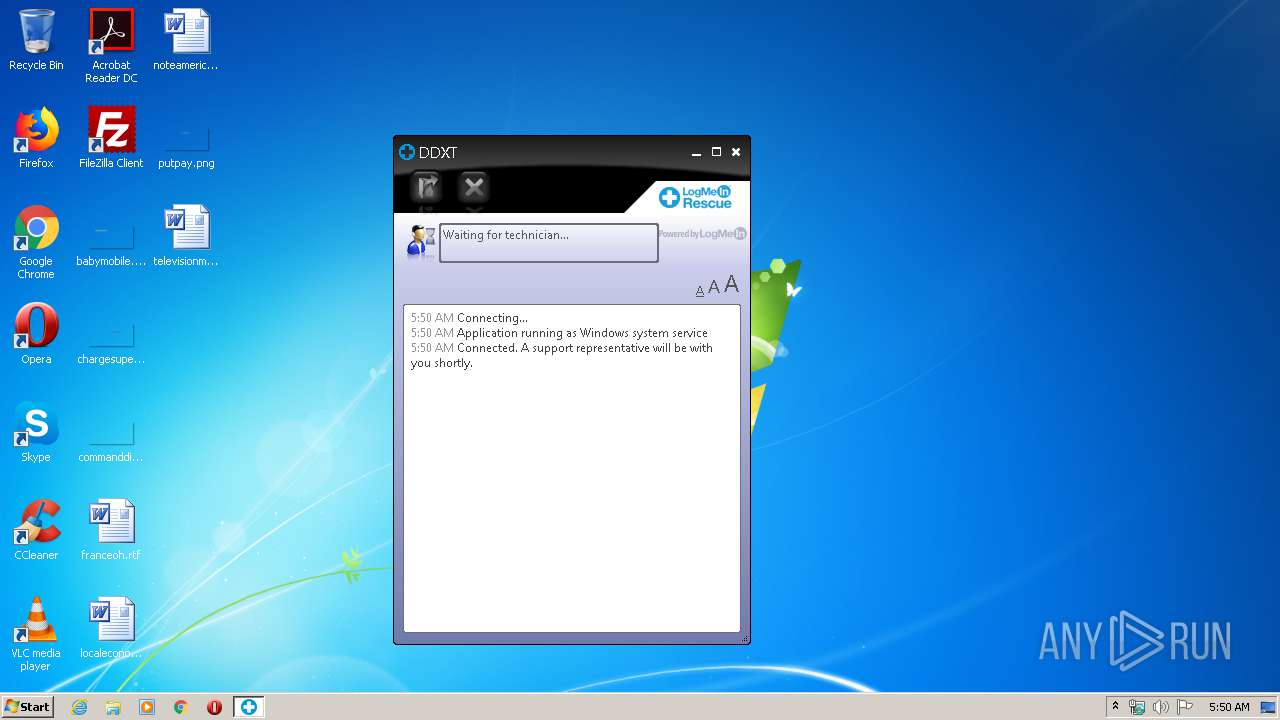Click the Powered by LogMeIn text
The width and height of the screenshot is (1280, 720).
click(x=702, y=234)
